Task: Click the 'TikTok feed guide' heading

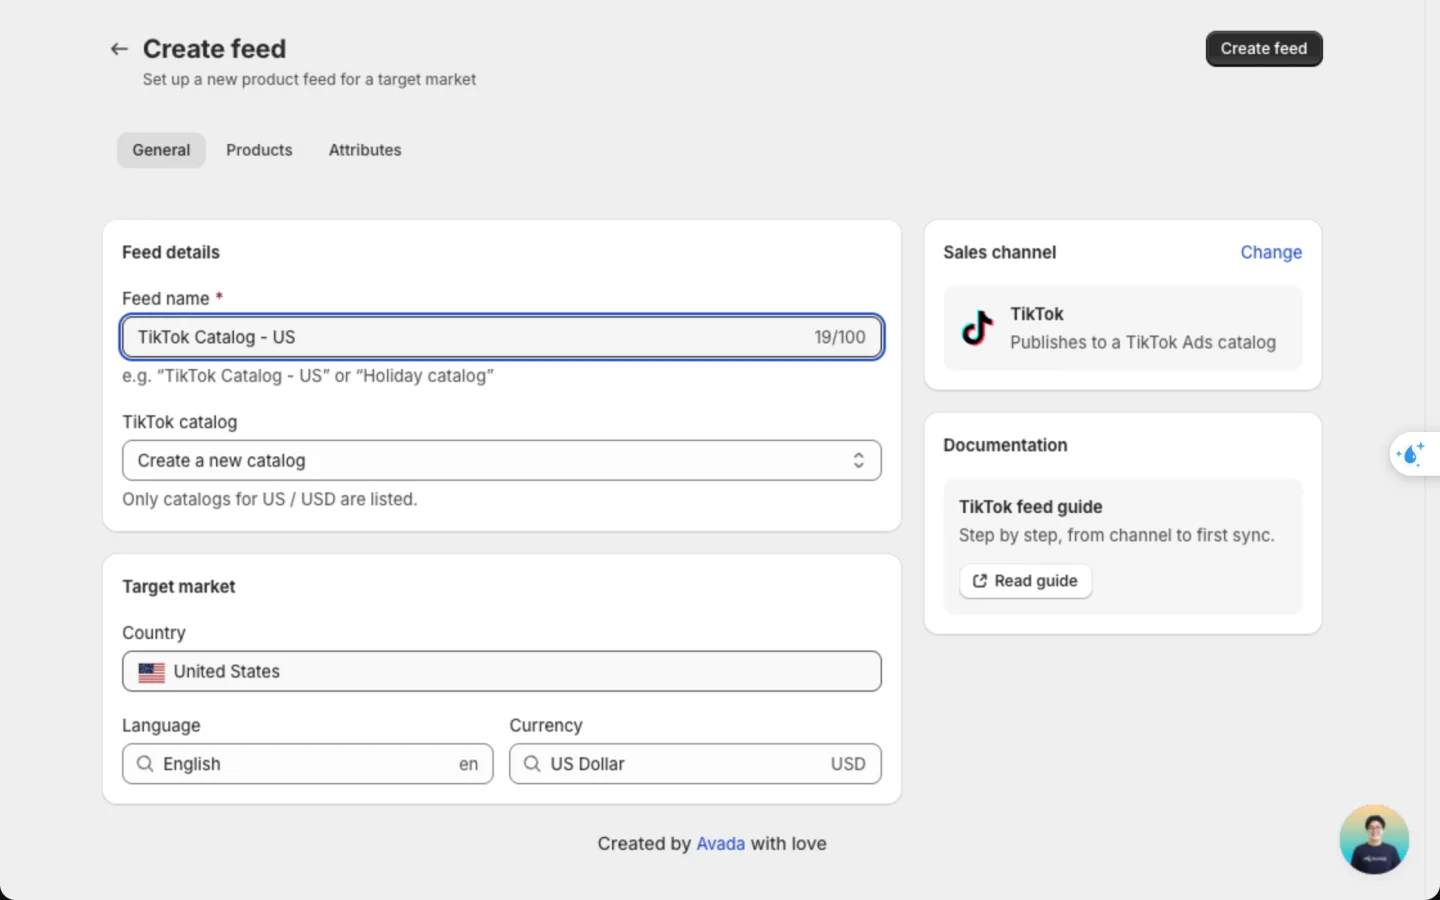Action: (1030, 507)
